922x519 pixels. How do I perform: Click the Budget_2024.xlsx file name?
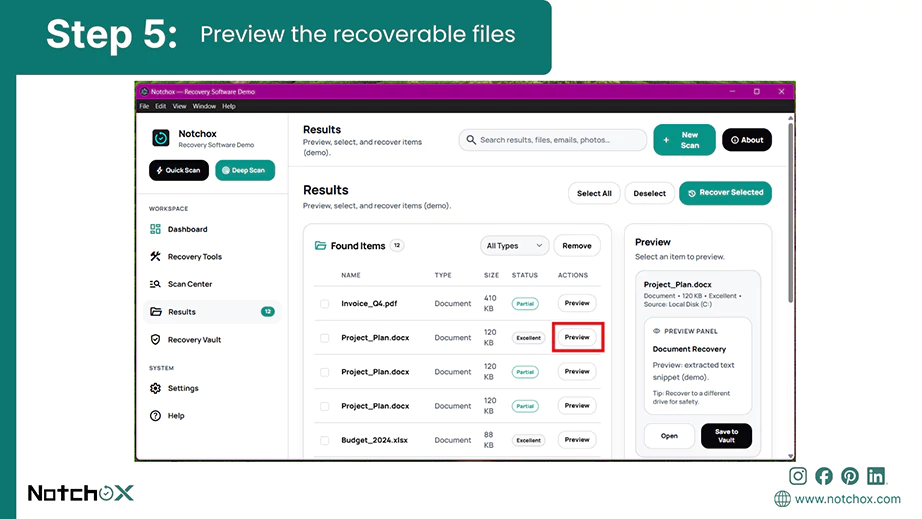tap(375, 440)
